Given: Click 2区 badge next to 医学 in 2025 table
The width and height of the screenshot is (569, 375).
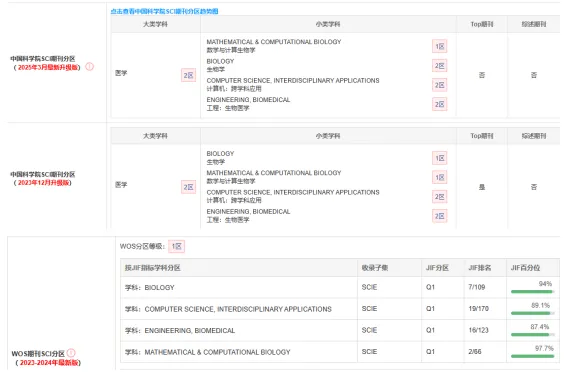Looking at the screenshot, I should 188,75.
